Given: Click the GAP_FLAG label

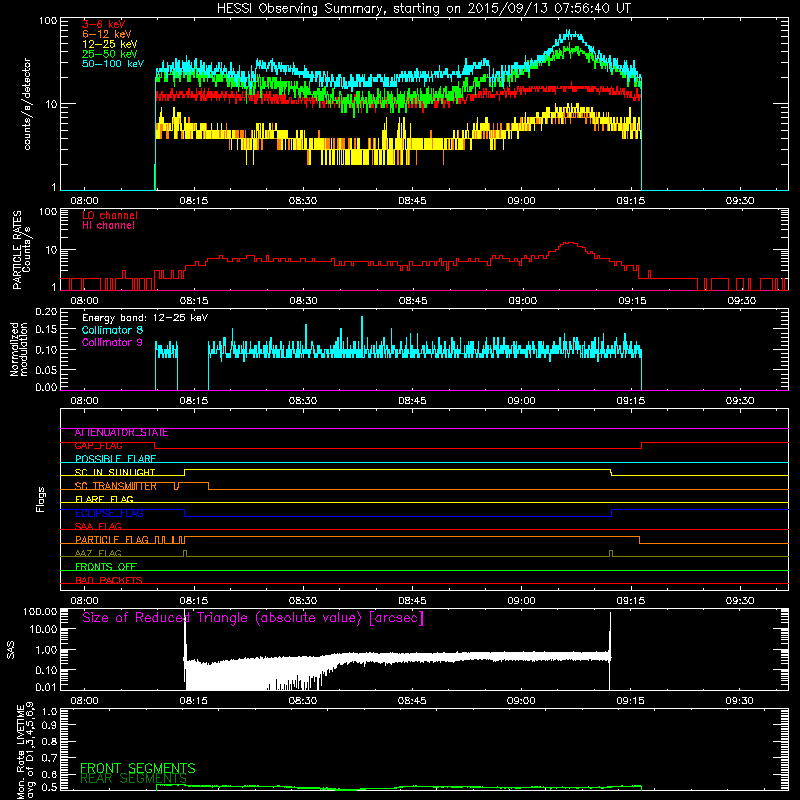Looking at the screenshot, I should click(x=98, y=446).
